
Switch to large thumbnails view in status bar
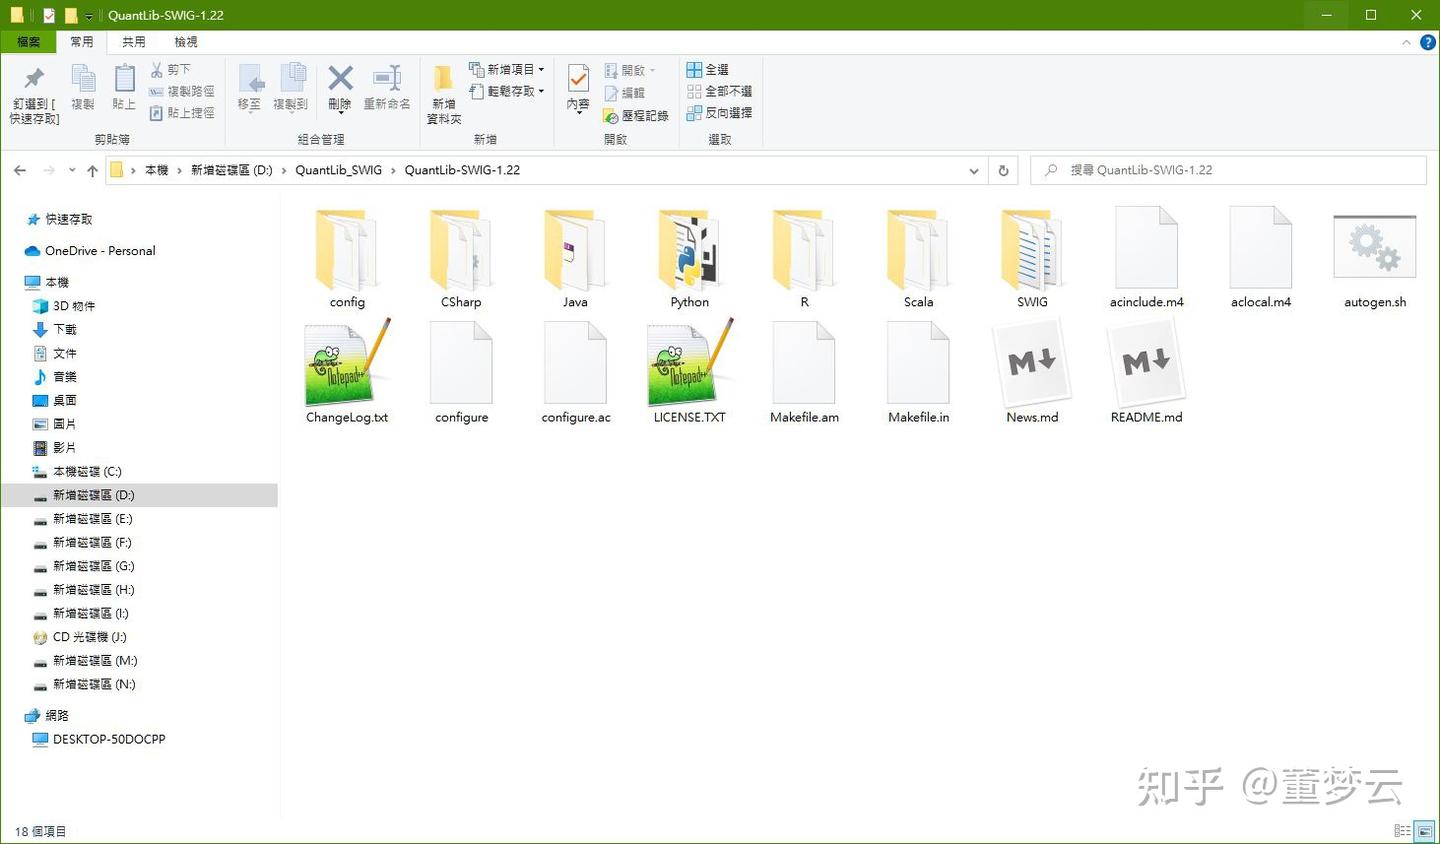pos(1422,831)
